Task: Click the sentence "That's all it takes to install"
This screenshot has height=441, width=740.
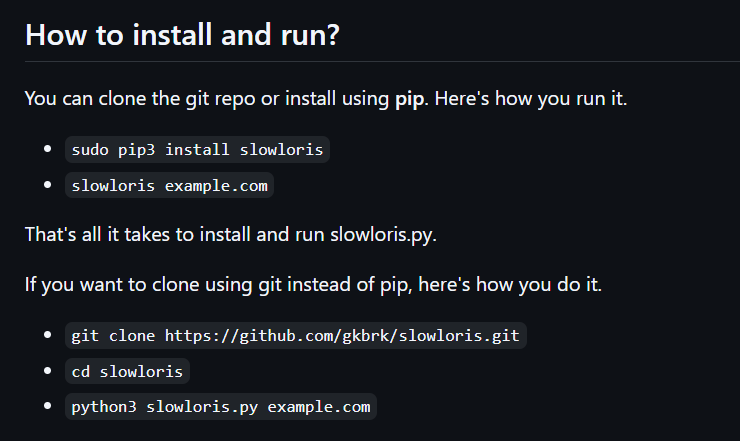Action: click(230, 235)
